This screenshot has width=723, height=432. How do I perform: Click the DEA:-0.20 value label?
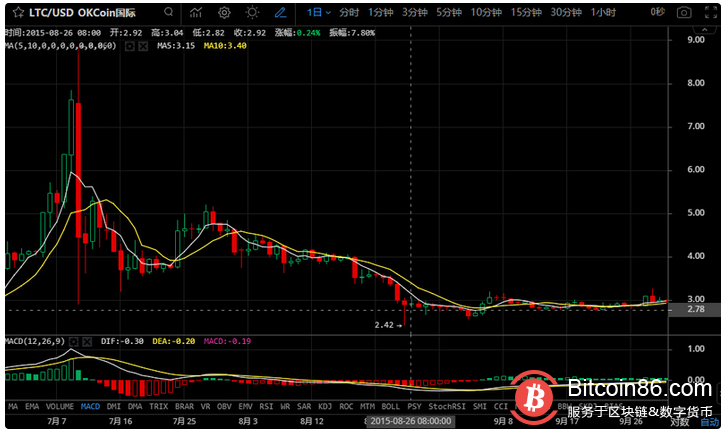173,342
